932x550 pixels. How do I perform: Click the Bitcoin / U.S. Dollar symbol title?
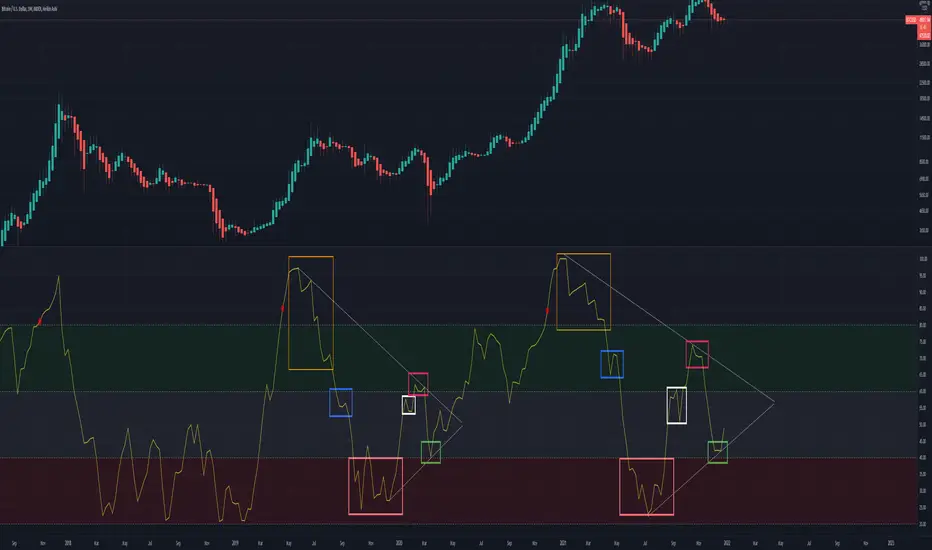click(x=29, y=9)
